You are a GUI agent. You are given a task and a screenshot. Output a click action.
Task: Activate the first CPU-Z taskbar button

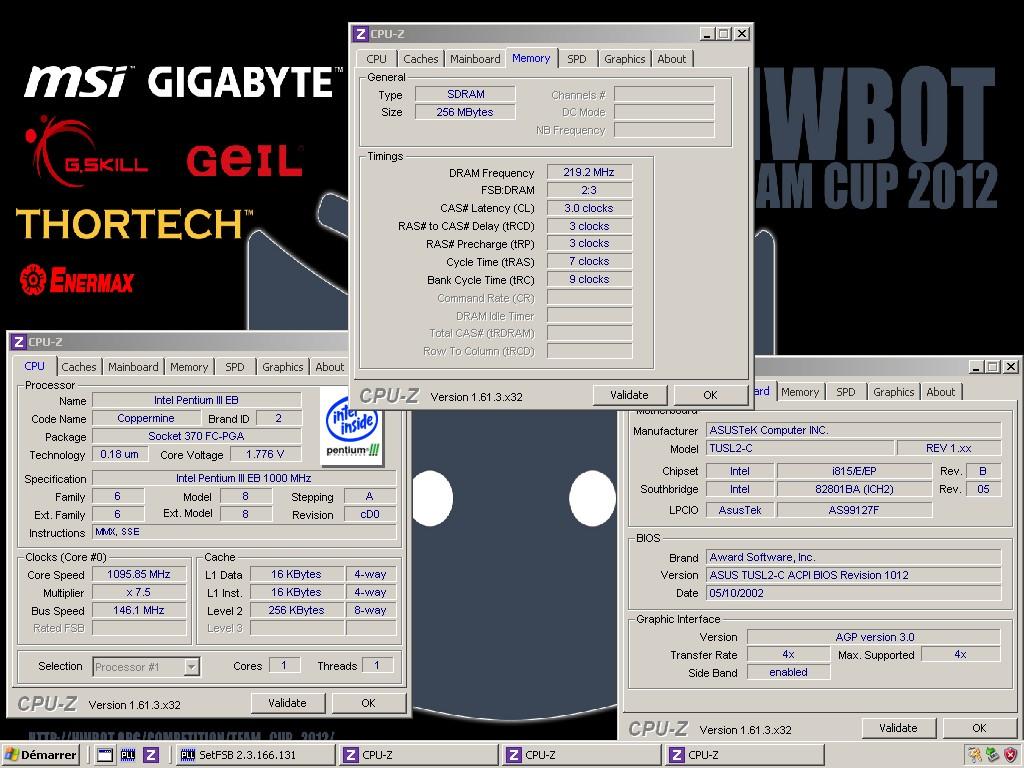pyautogui.click(x=418, y=755)
